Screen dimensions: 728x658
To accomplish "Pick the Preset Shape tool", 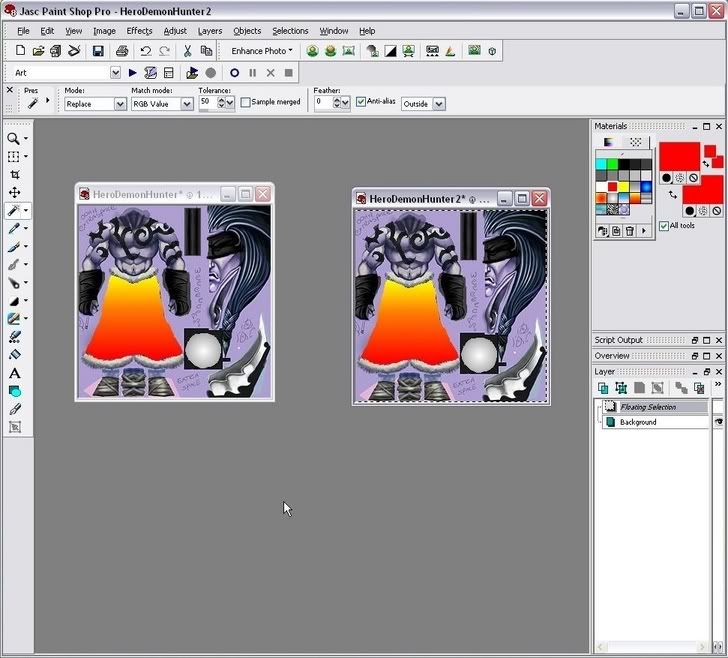I will click(14, 391).
